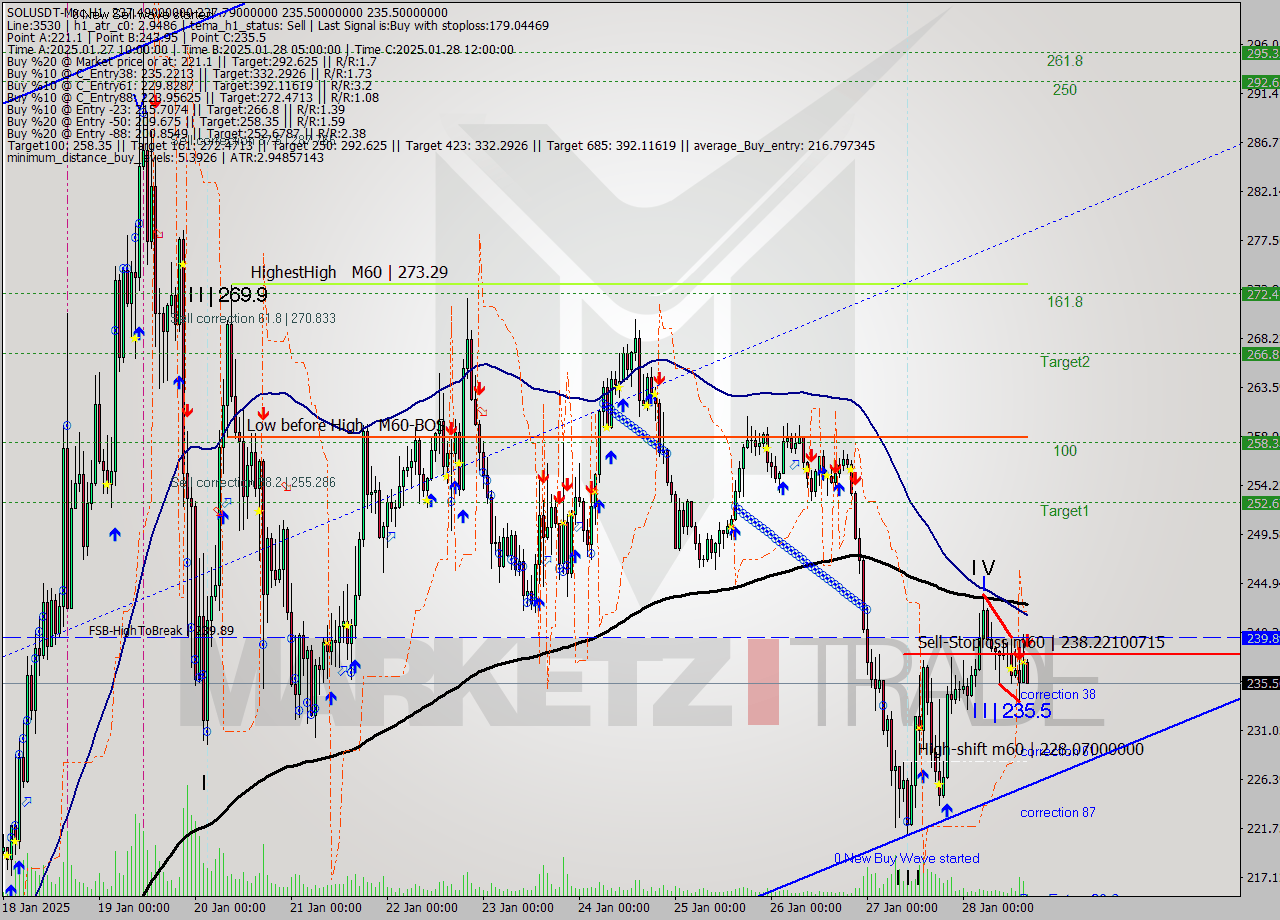Select the 252.6 green price tag
This screenshot has width=1280, height=920.
pos(1260,503)
